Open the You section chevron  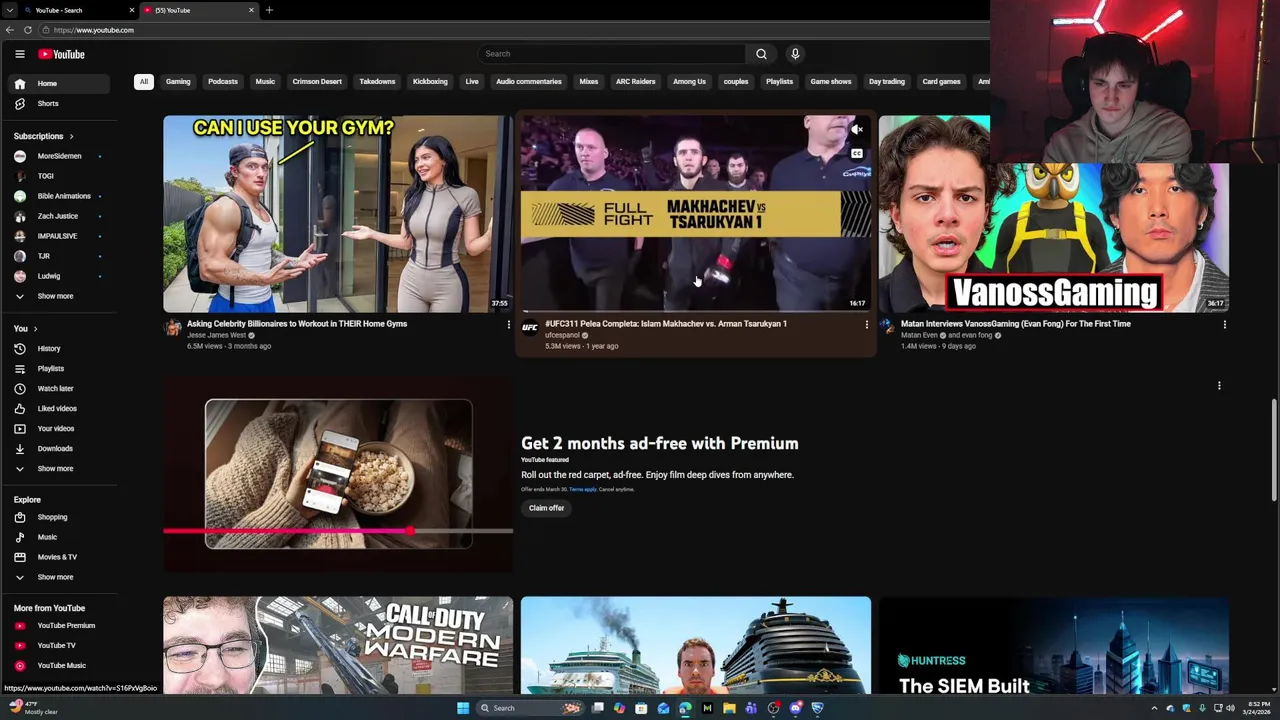pyautogui.click(x=35, y=329)
